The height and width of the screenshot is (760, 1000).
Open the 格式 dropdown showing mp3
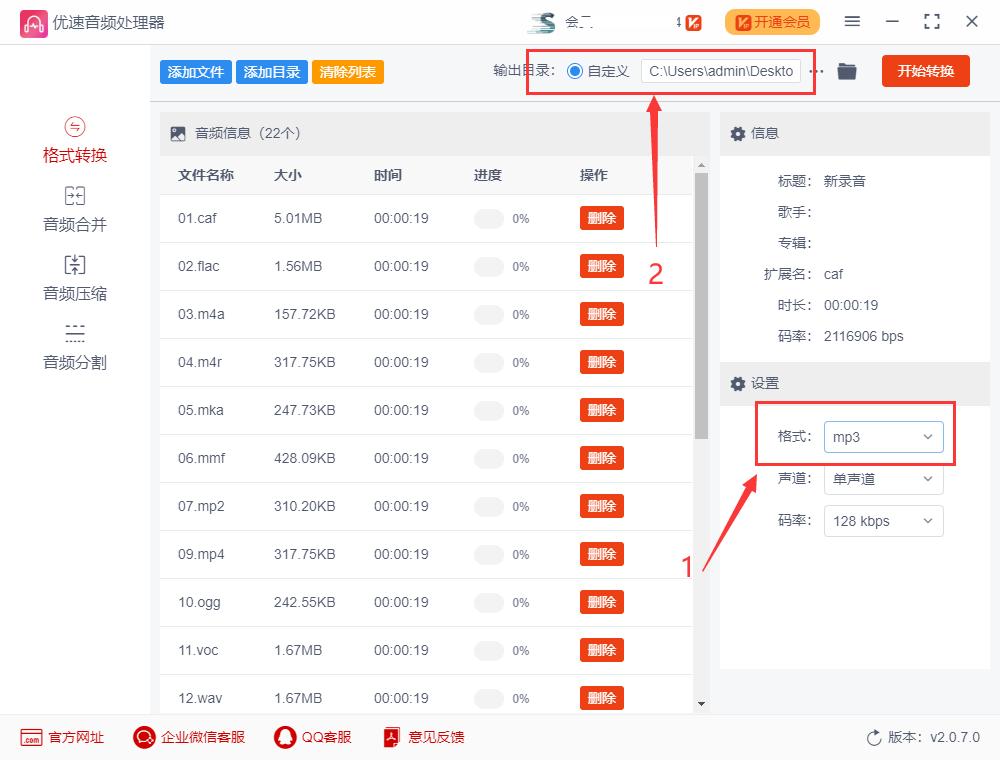(x=883, y=437)
